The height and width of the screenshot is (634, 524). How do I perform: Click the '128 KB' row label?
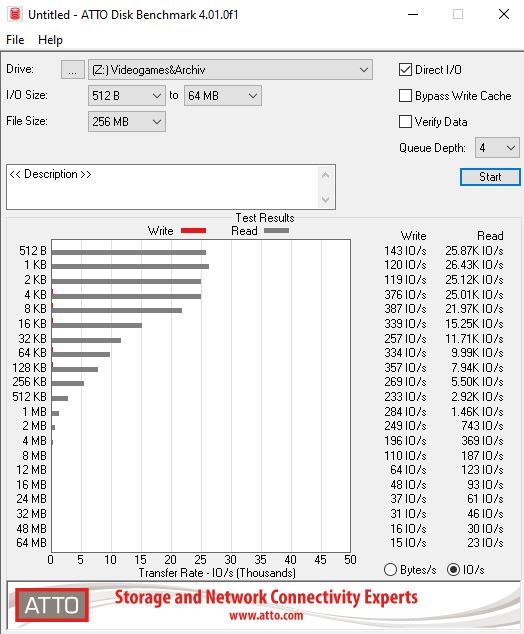[30, 368]
